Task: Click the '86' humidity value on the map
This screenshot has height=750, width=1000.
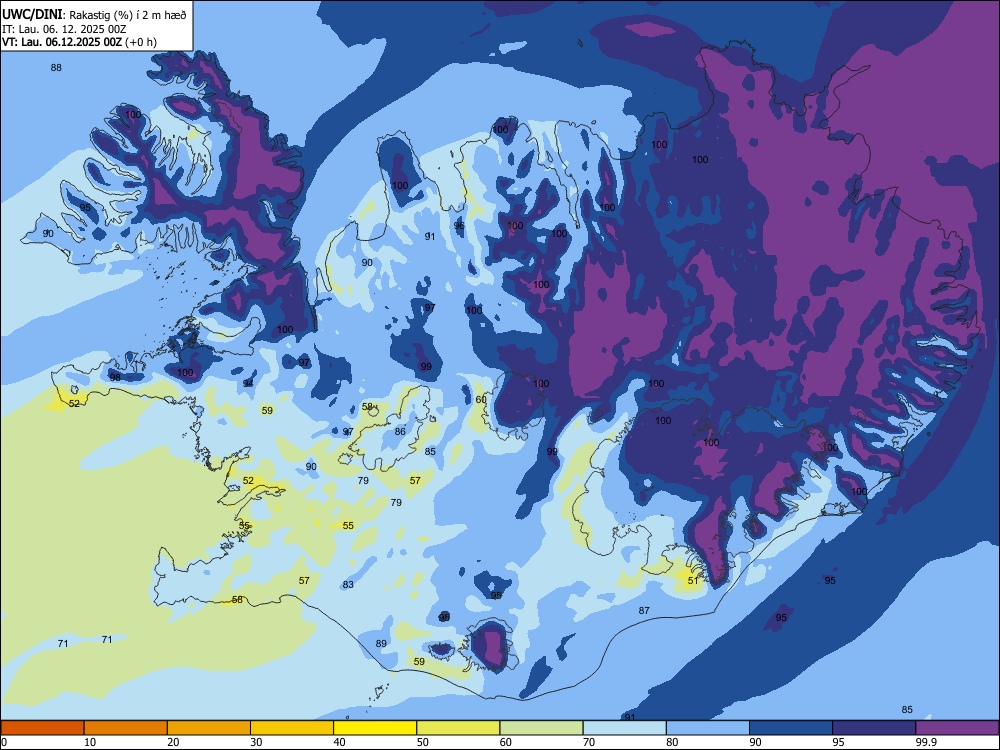Action: point(400,432)
